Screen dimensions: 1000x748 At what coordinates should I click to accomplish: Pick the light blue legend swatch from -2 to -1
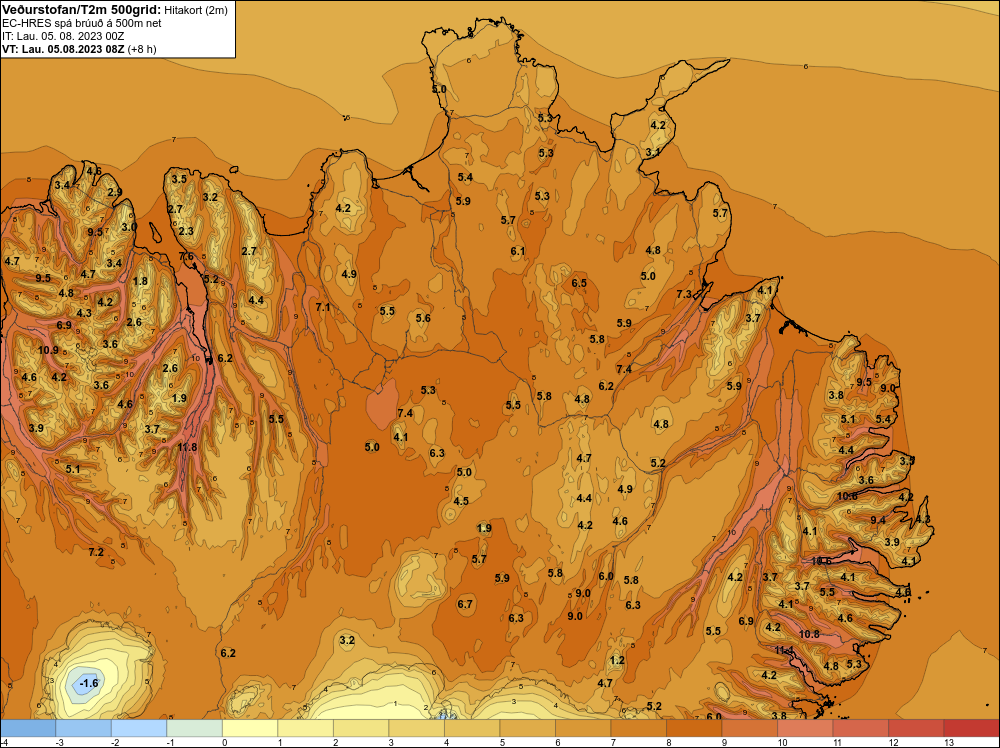[139, 728]
